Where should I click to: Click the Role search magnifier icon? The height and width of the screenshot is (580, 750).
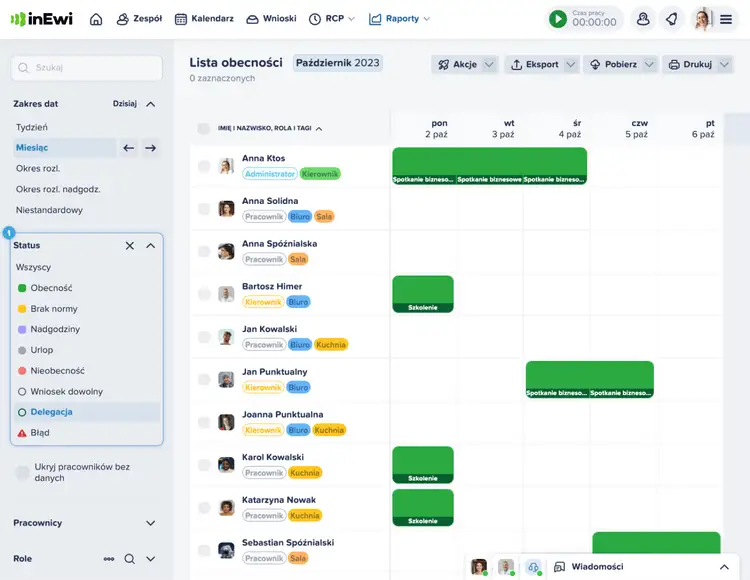tap(129, 559)
